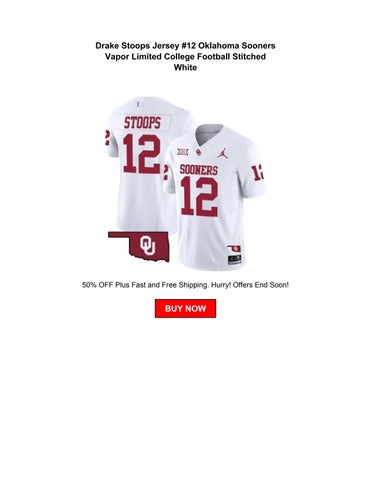
Task: Click the OU logo on the collar
Action: click(199, 152)
